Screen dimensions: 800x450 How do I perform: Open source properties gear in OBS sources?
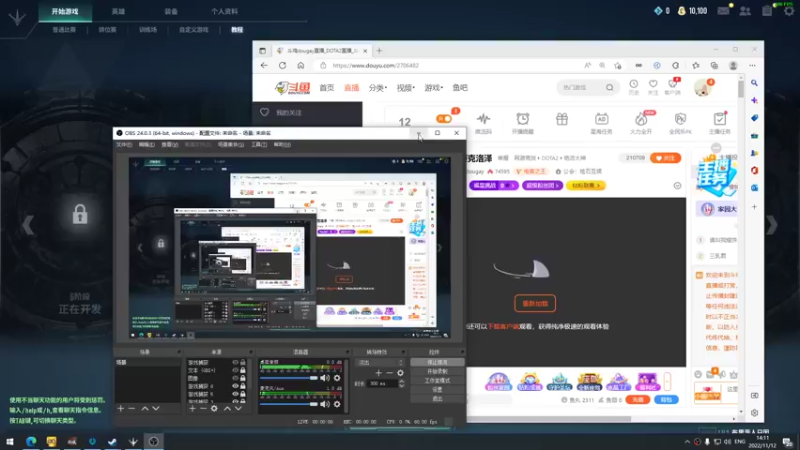pos(214,409)
